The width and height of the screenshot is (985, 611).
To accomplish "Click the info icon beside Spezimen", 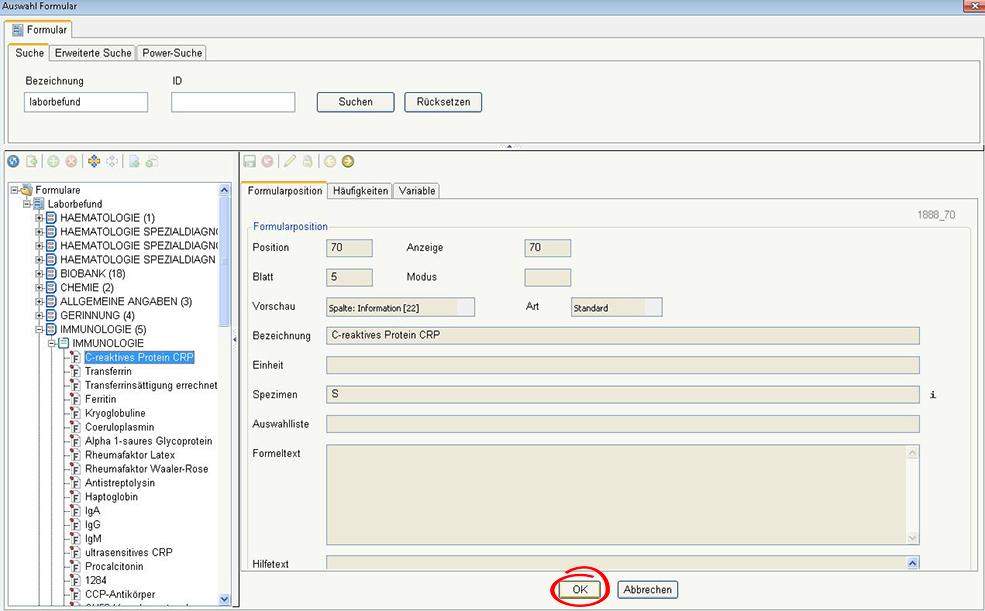I will 933,395.
